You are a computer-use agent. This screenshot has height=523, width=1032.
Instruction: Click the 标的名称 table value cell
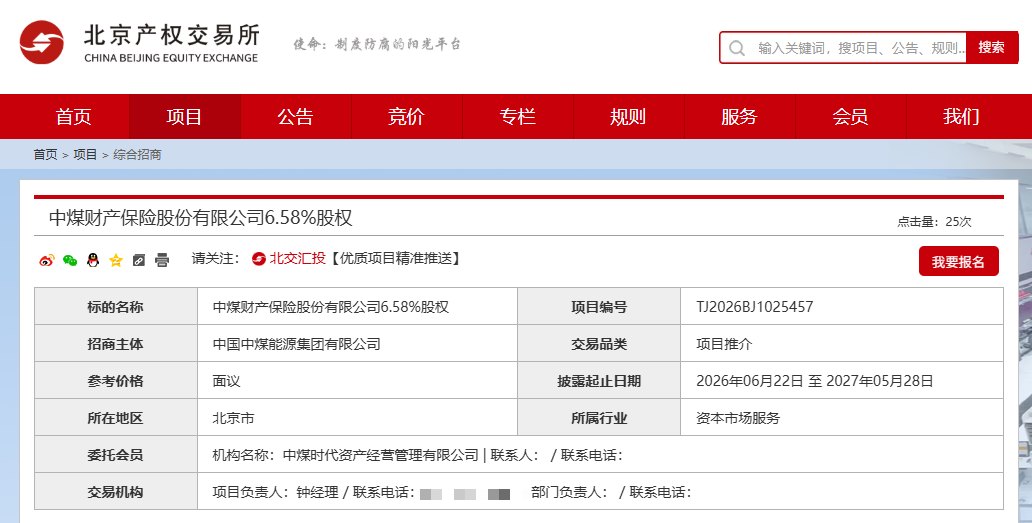click(357, 307)
